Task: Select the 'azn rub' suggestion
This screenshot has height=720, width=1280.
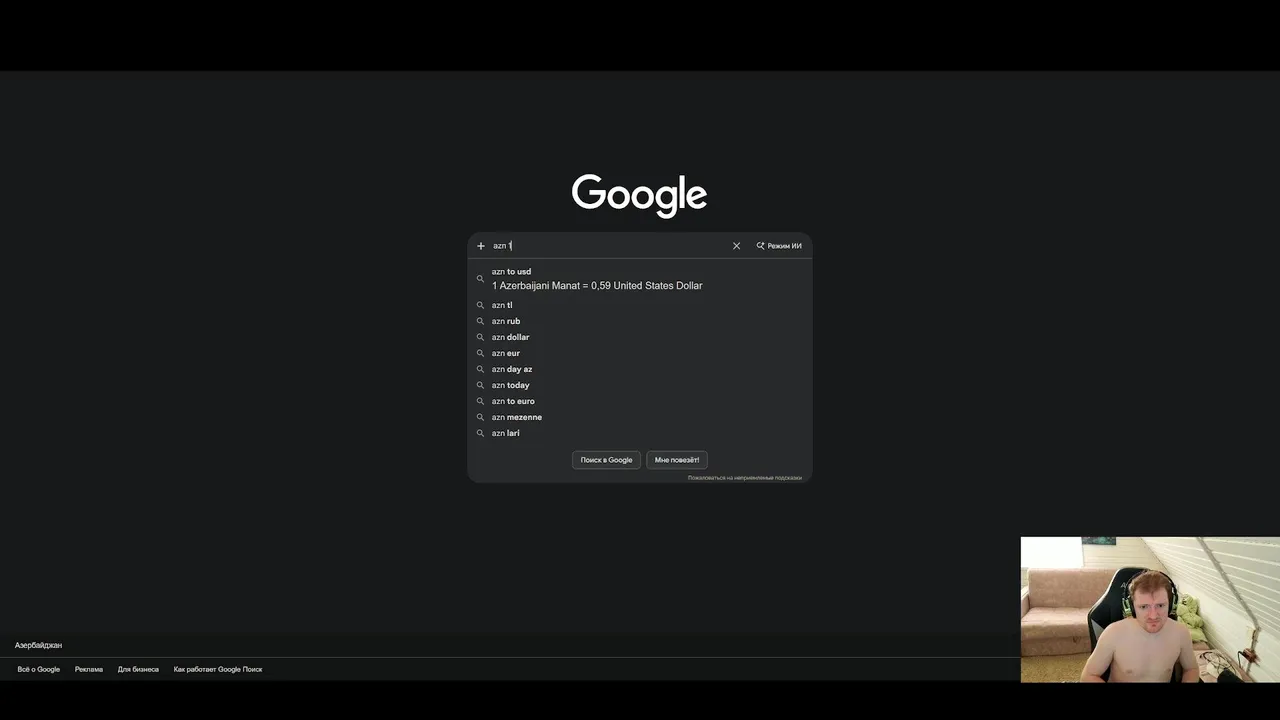Action: (x=640, y=321)
